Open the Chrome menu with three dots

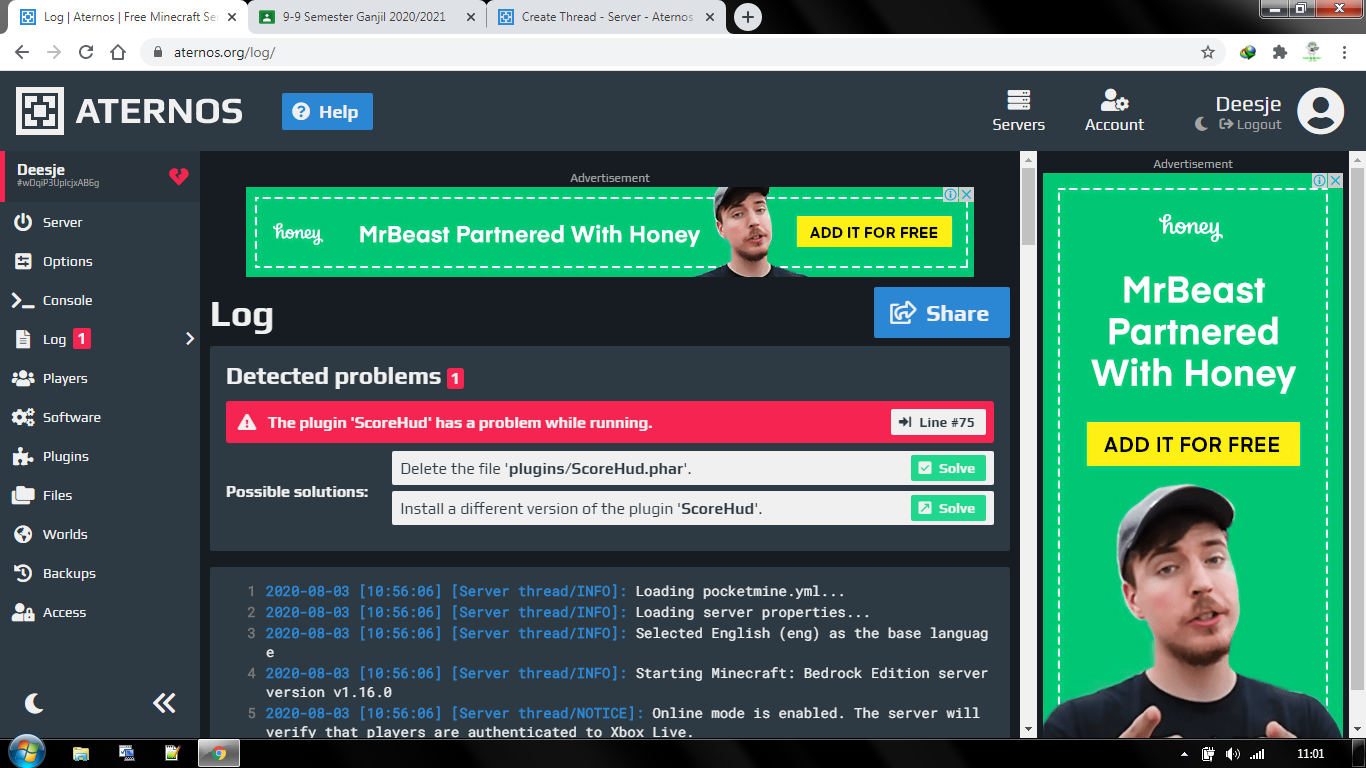click(1344, 52)
